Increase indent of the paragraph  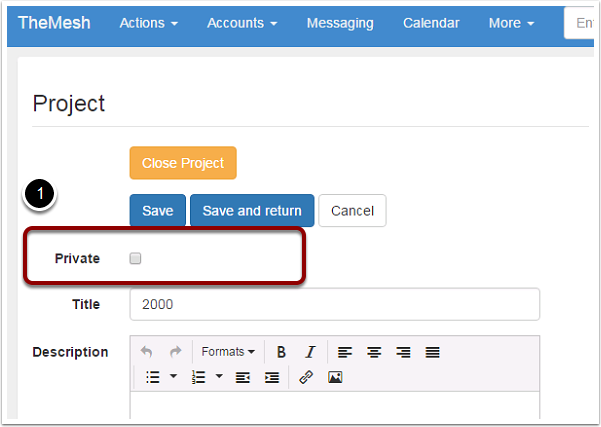click(x=272, y=378)
